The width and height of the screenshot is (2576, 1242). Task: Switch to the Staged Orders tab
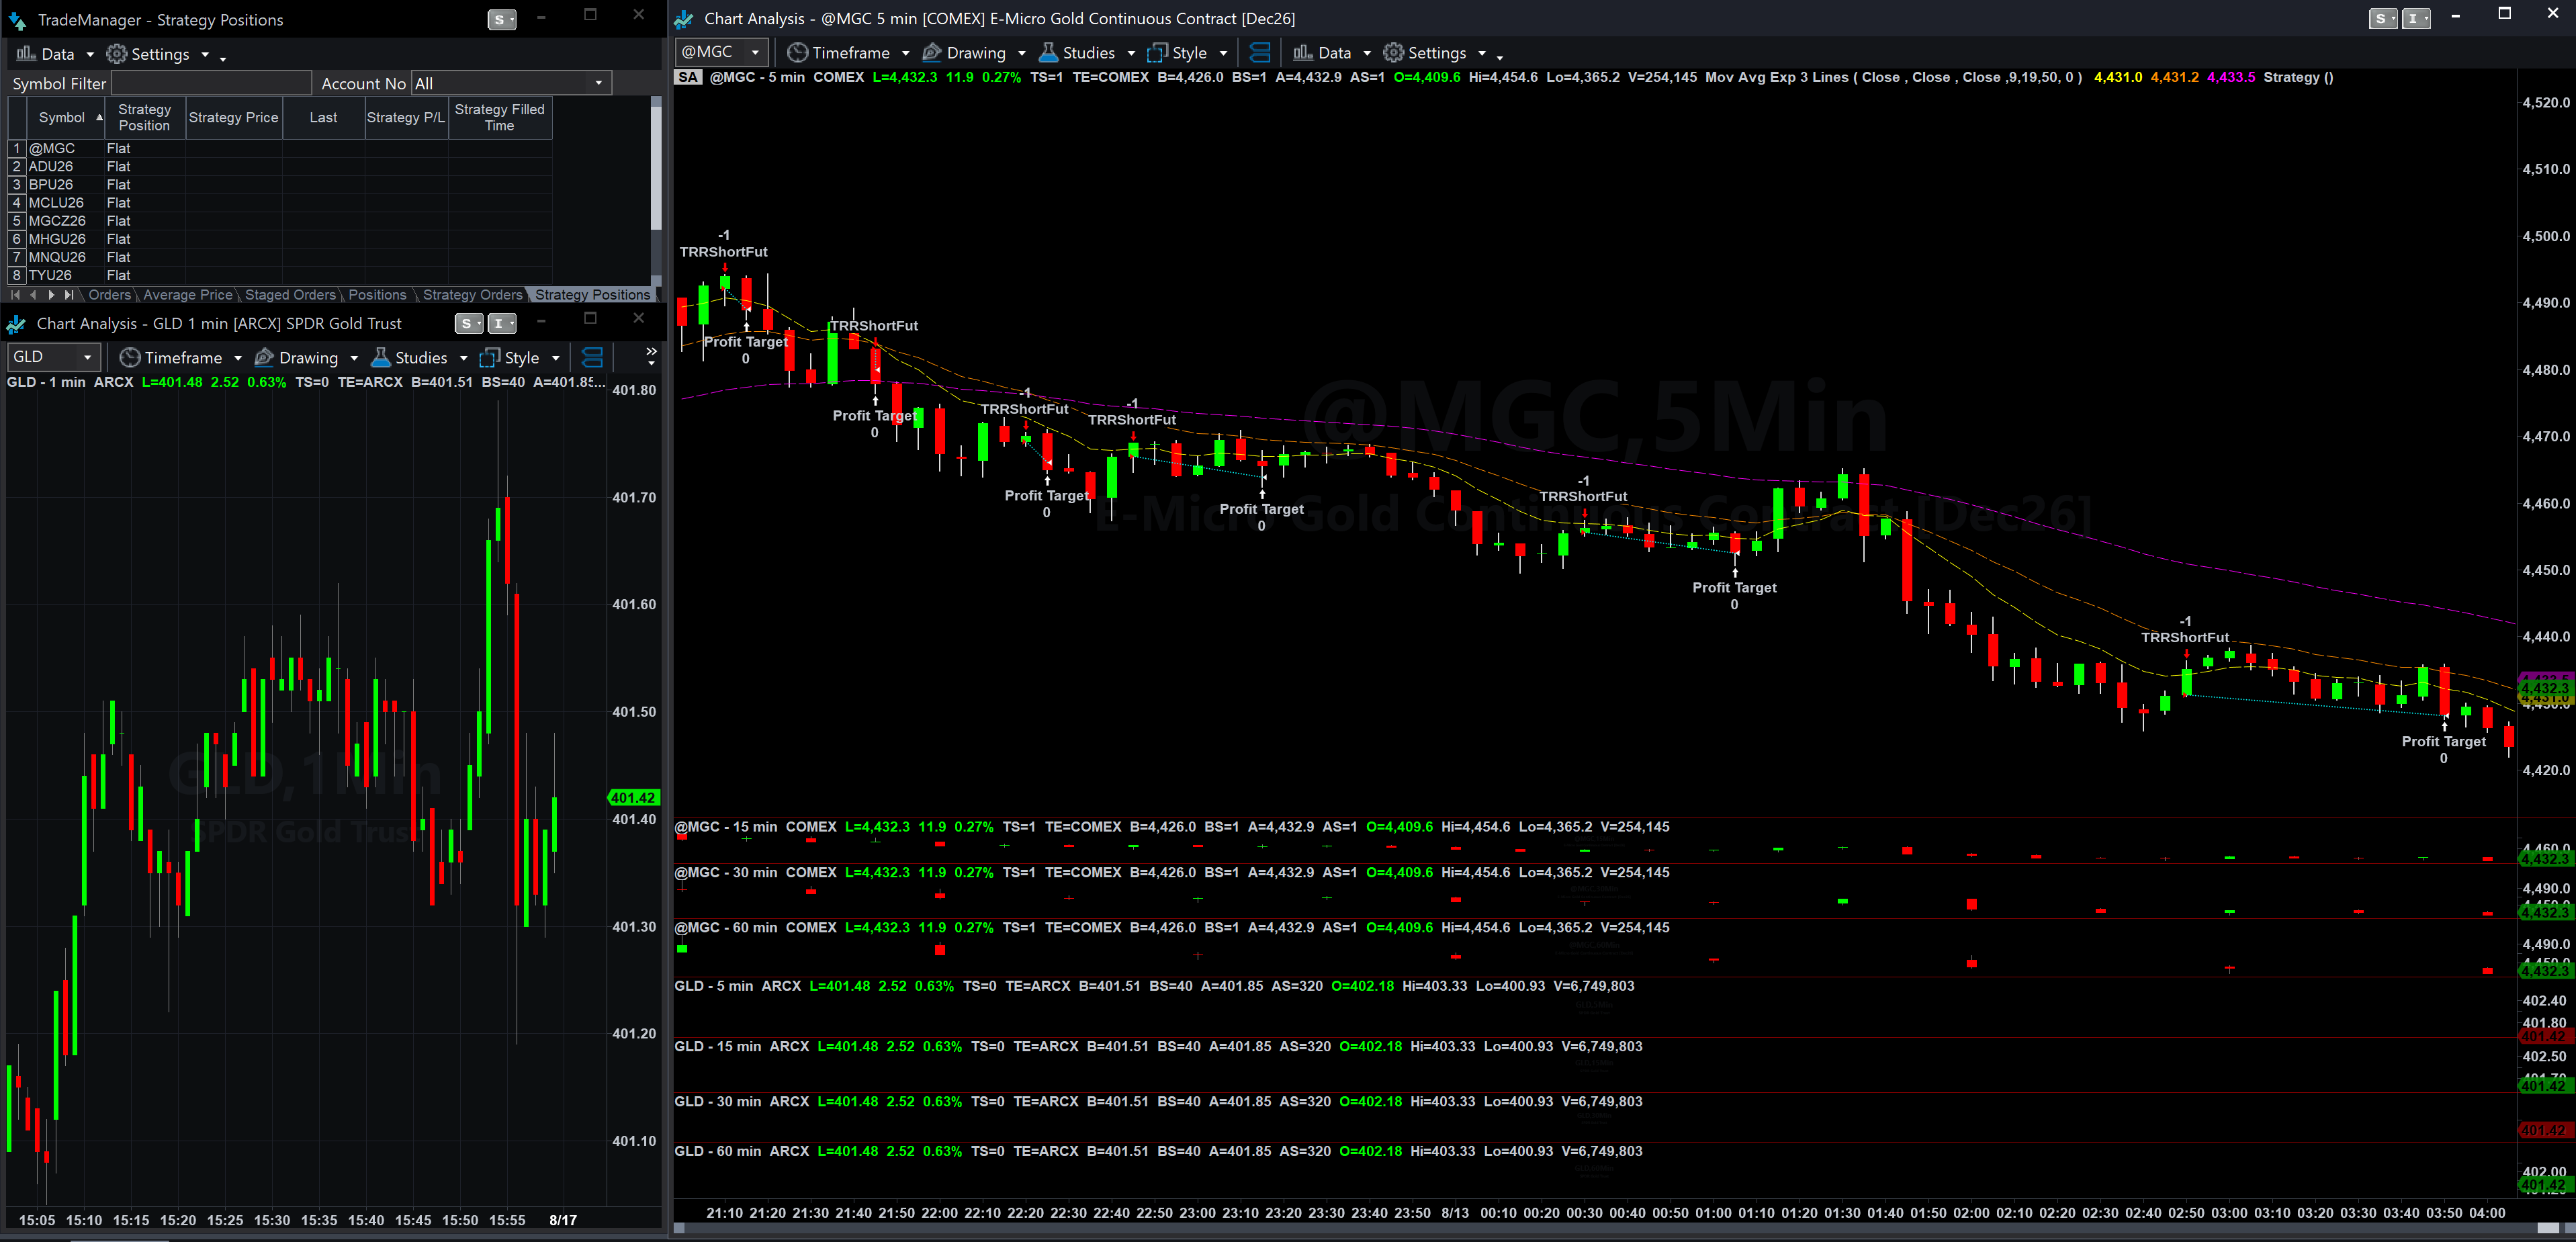click(290, 295)
